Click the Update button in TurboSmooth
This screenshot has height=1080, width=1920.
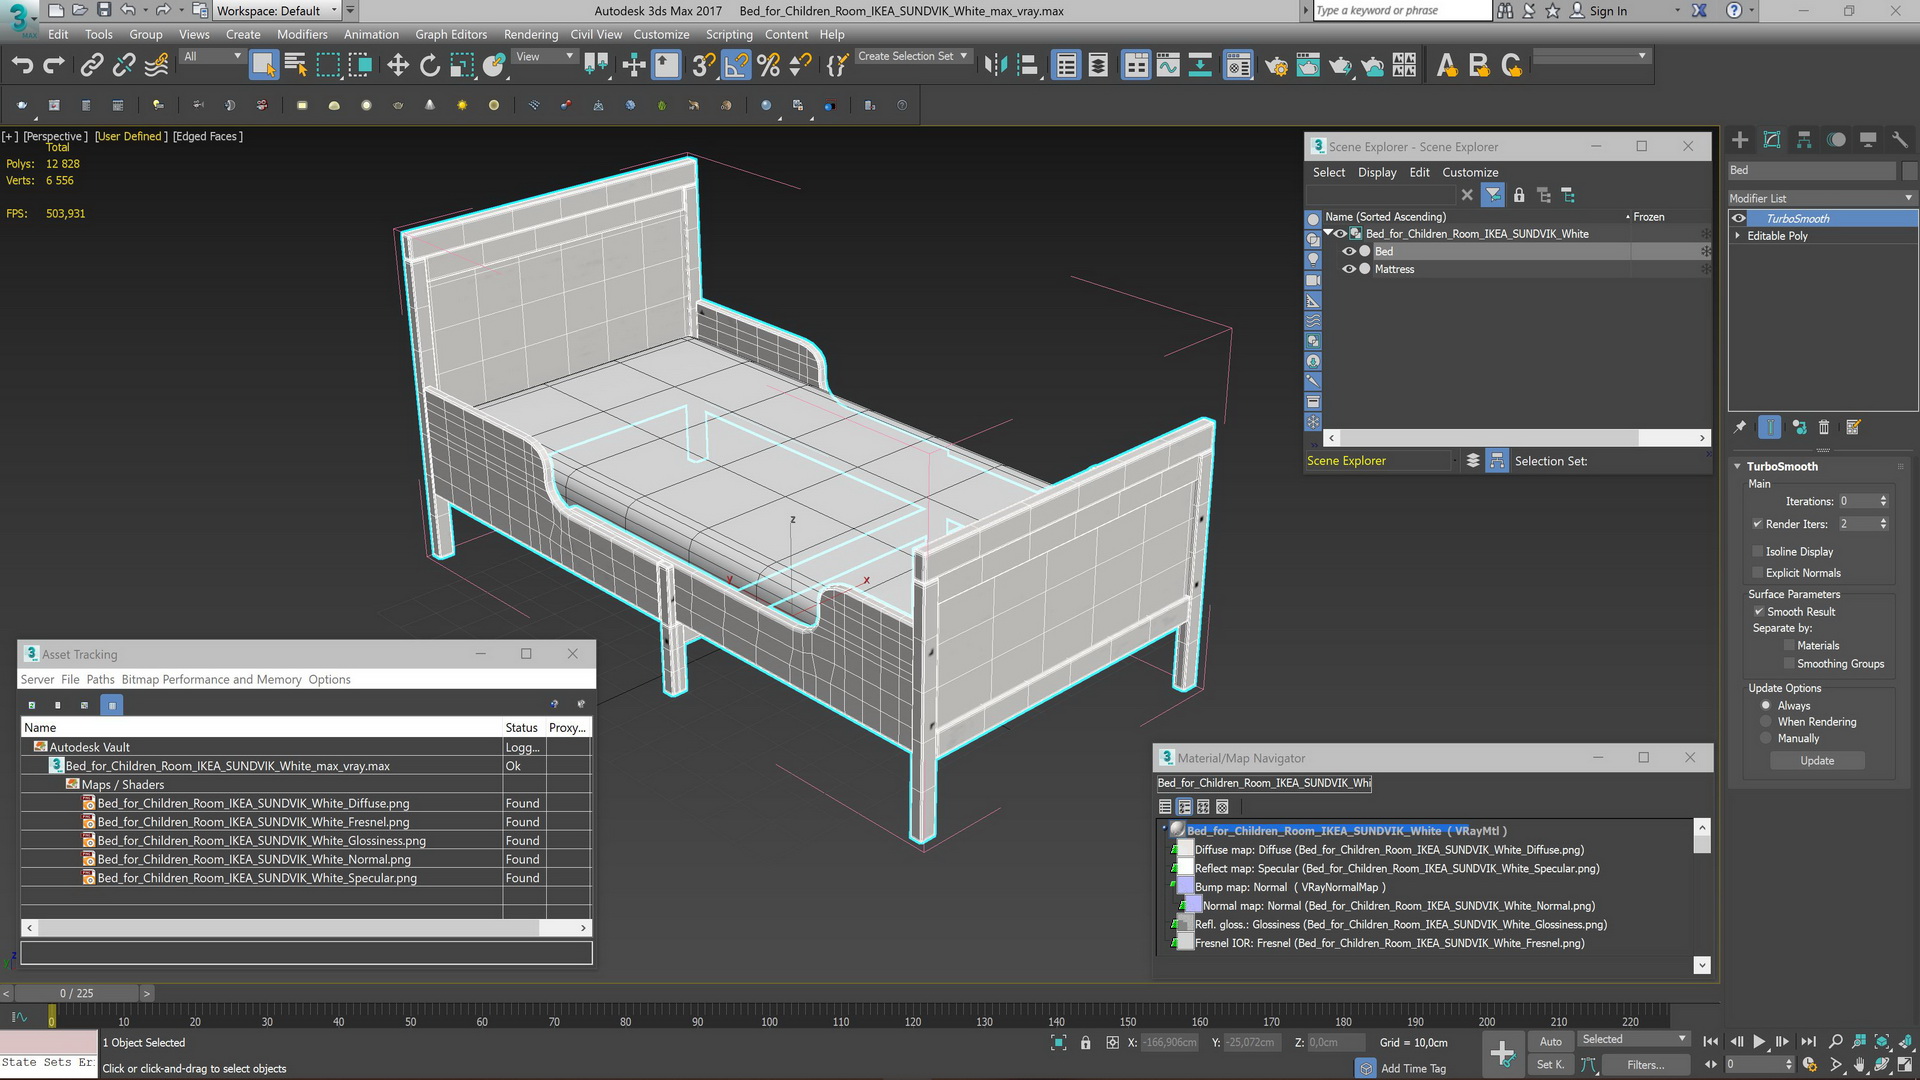pyautogui.click(x=1817, y=761)
